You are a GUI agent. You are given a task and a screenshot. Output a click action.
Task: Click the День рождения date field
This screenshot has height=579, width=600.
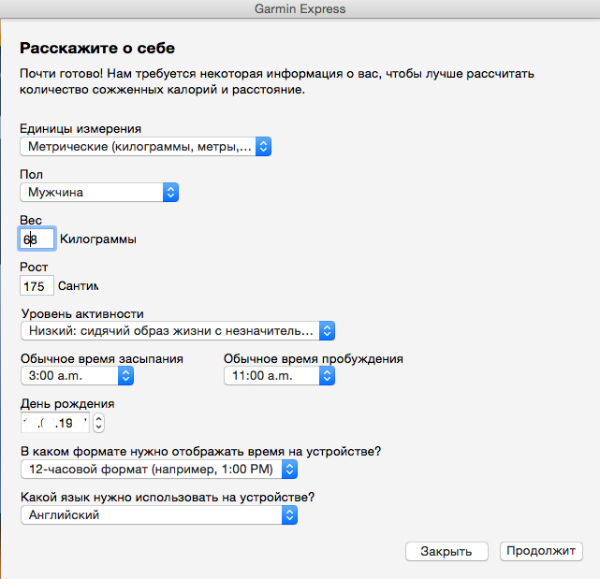55,422
